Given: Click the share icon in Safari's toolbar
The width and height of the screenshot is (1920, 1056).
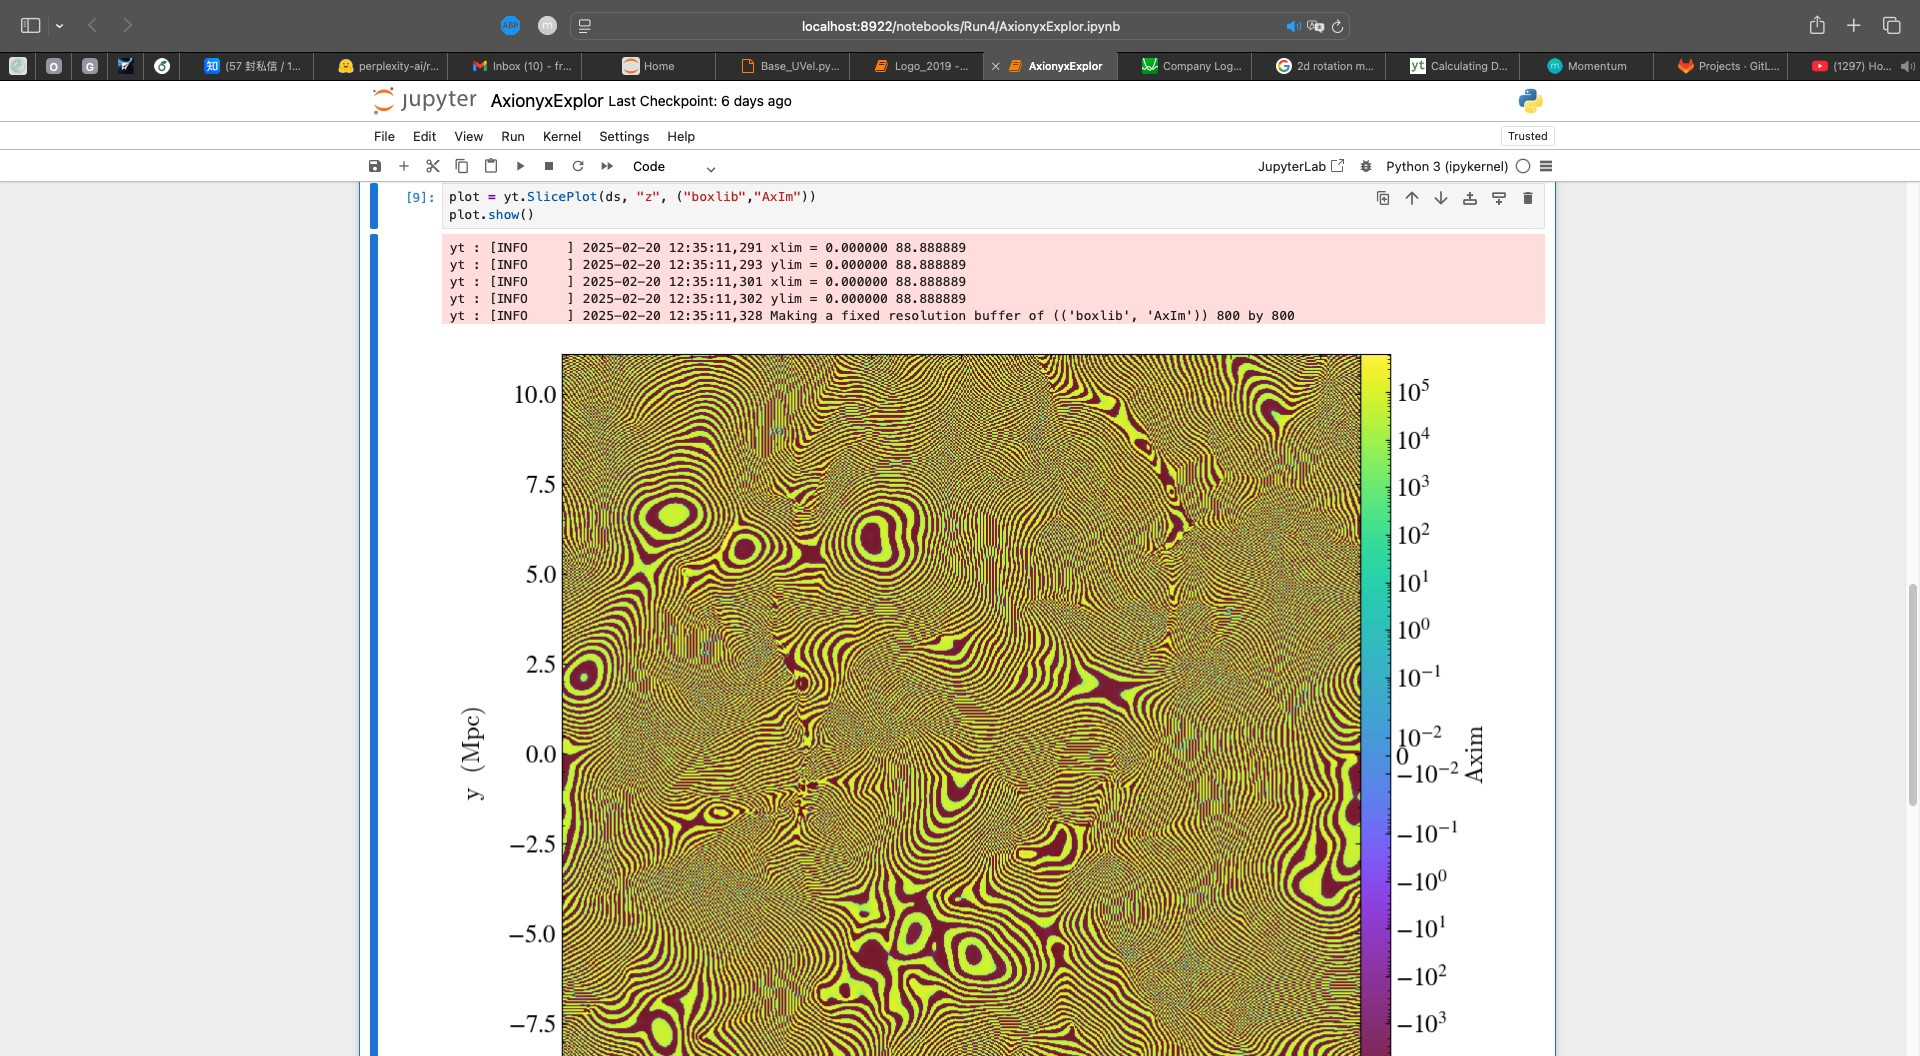Looking at the screenshot, I should coord(1817,26).
